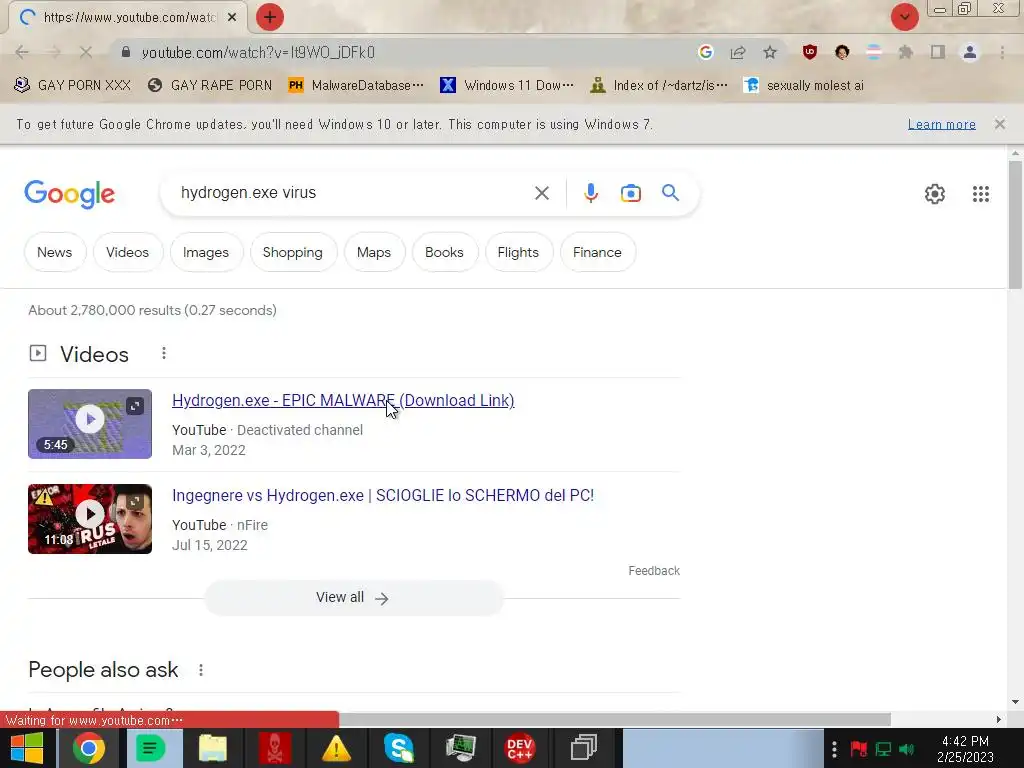Open the red skull taskbar icon
Viewport: 1024px width, 768px height.
pyautogui.click(x=275, y=748)
